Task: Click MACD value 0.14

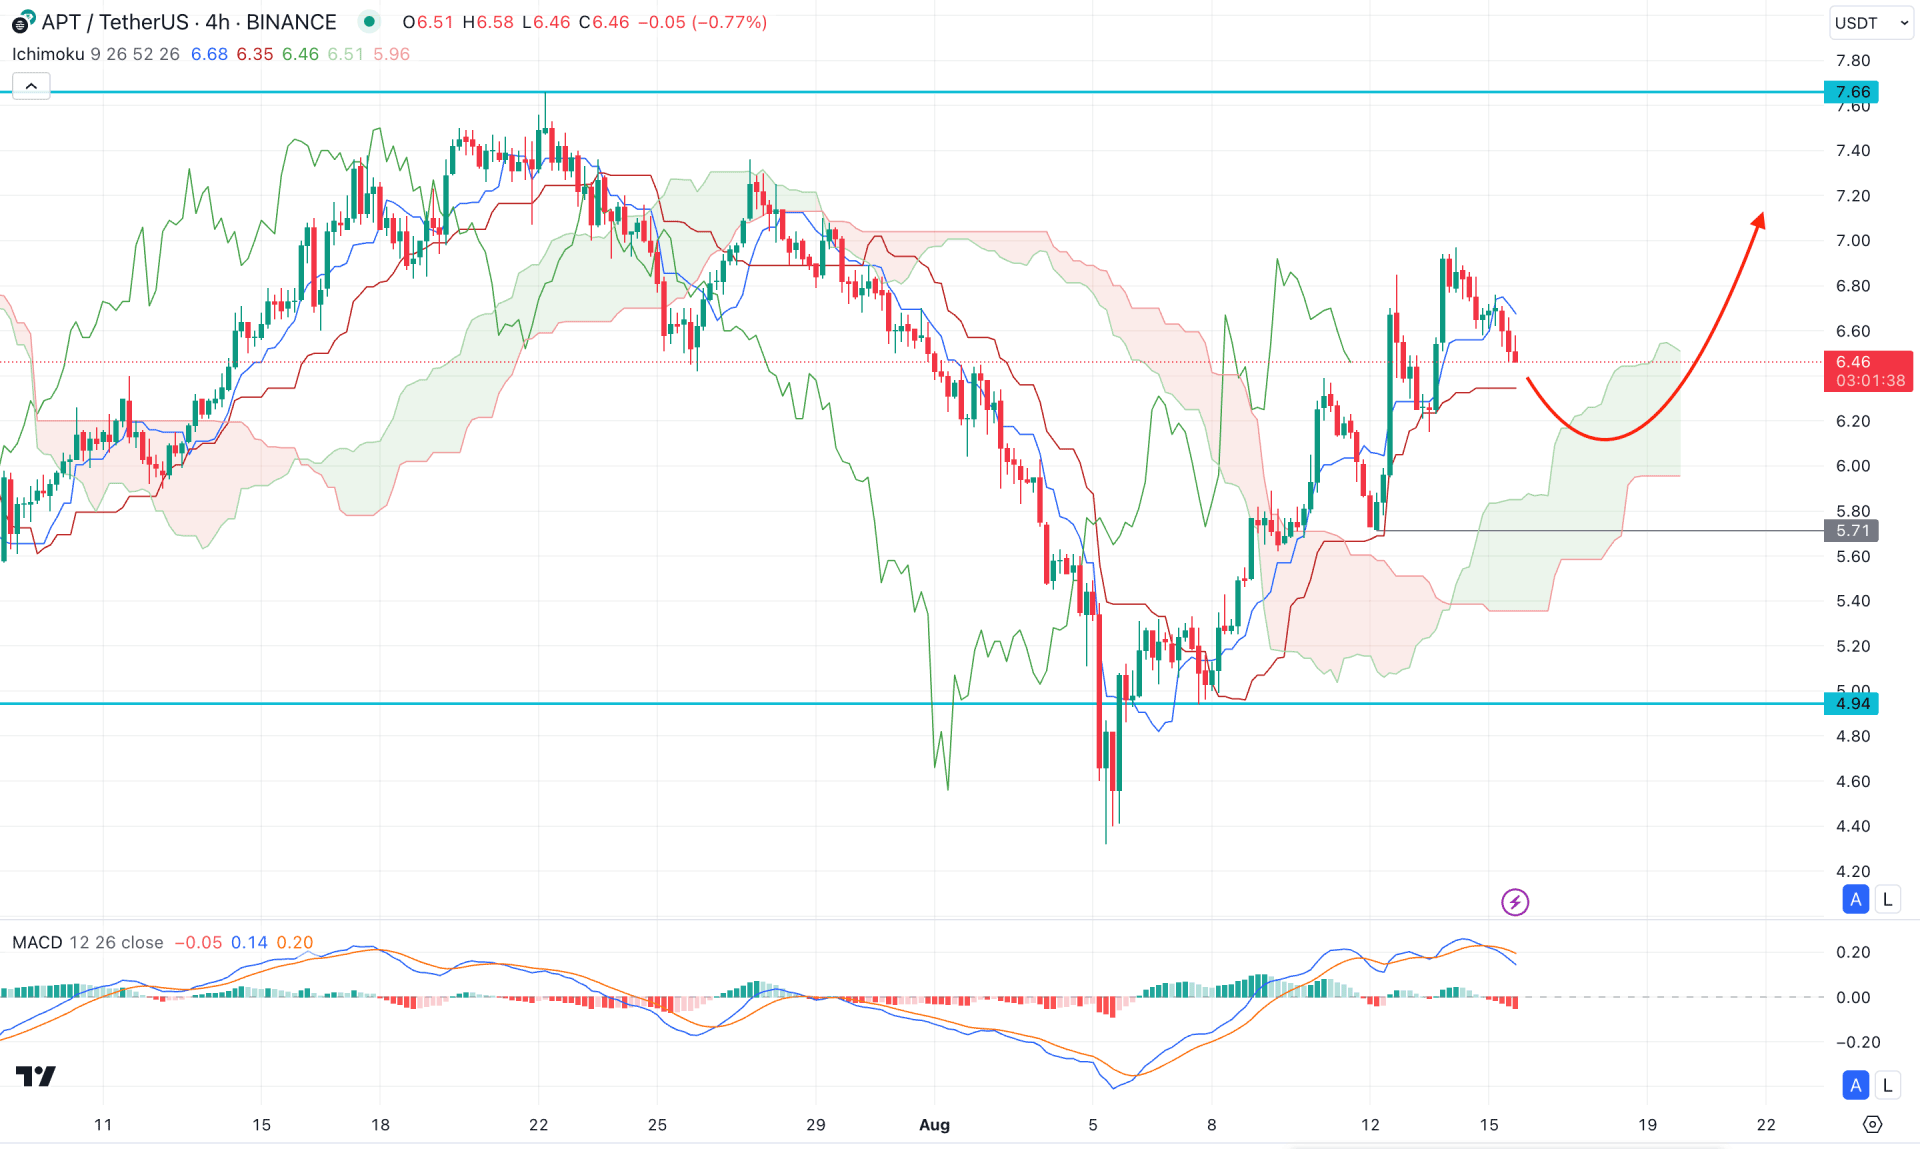Action: click(x=249, y=942)
